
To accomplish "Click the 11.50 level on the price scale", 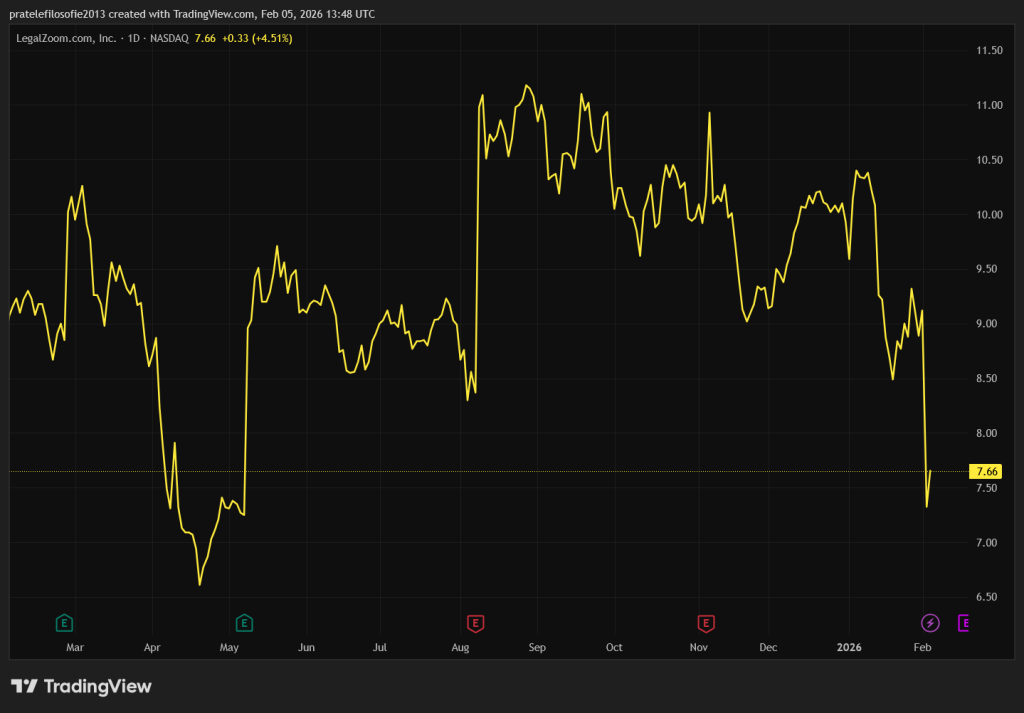I will [x=988, y=50].
